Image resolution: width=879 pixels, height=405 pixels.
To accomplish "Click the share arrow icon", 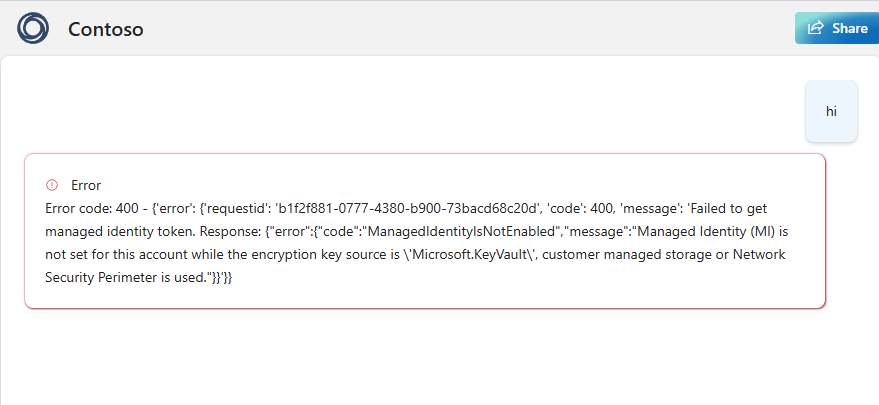I will 816,27.
